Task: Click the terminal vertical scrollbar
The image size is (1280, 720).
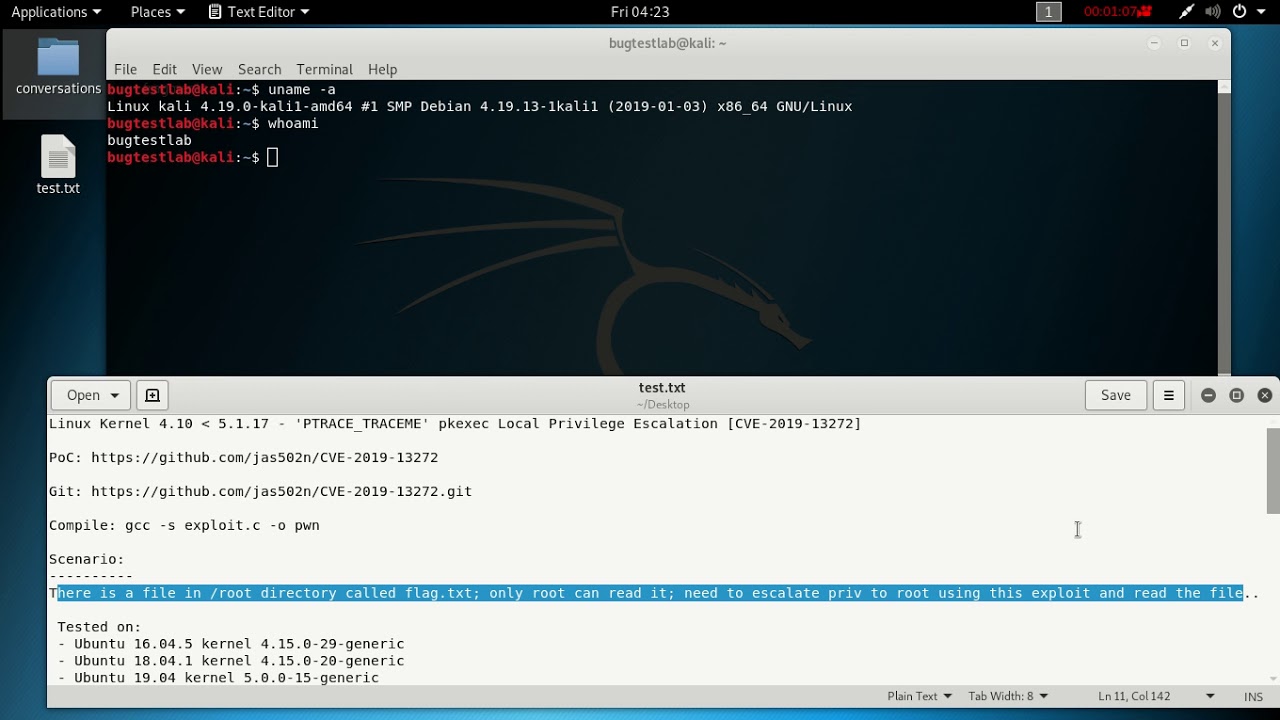Action: tap(1224, 228)
